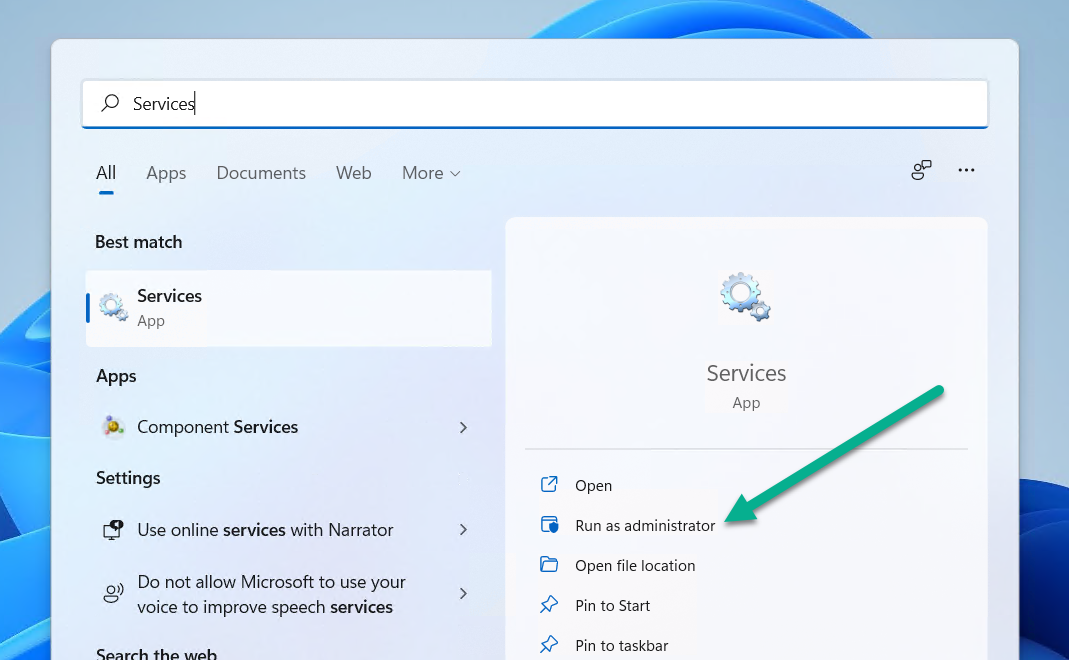Expand Use online services with Narrator arrow
The image size is (1069, 660).
463,530
